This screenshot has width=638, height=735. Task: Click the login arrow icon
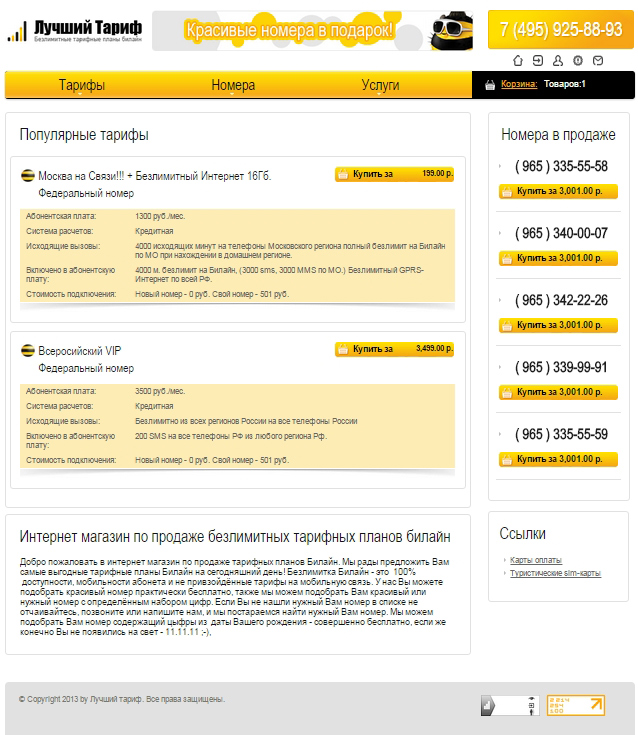click(x=538, y=60)
